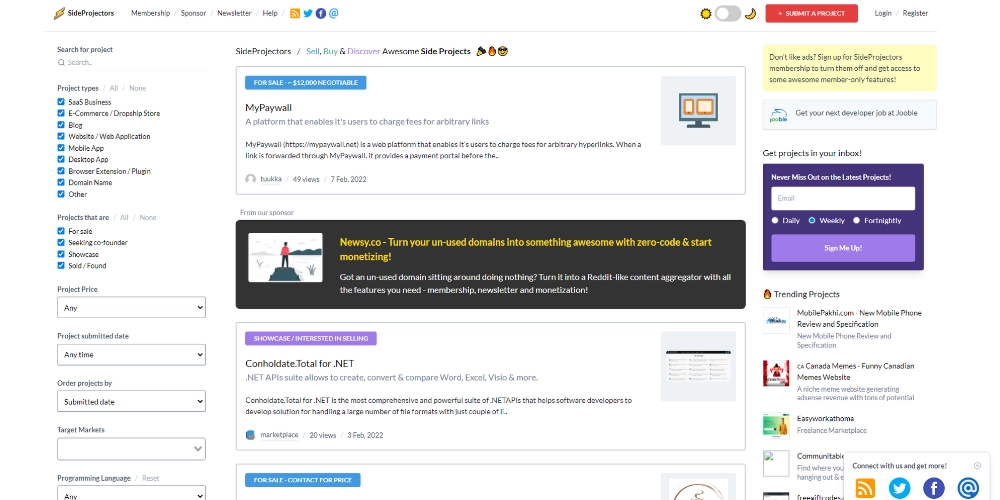Open the Project submitted date dropdown
The height and width of the screenshot is (500, 1000).
[131, 355]
